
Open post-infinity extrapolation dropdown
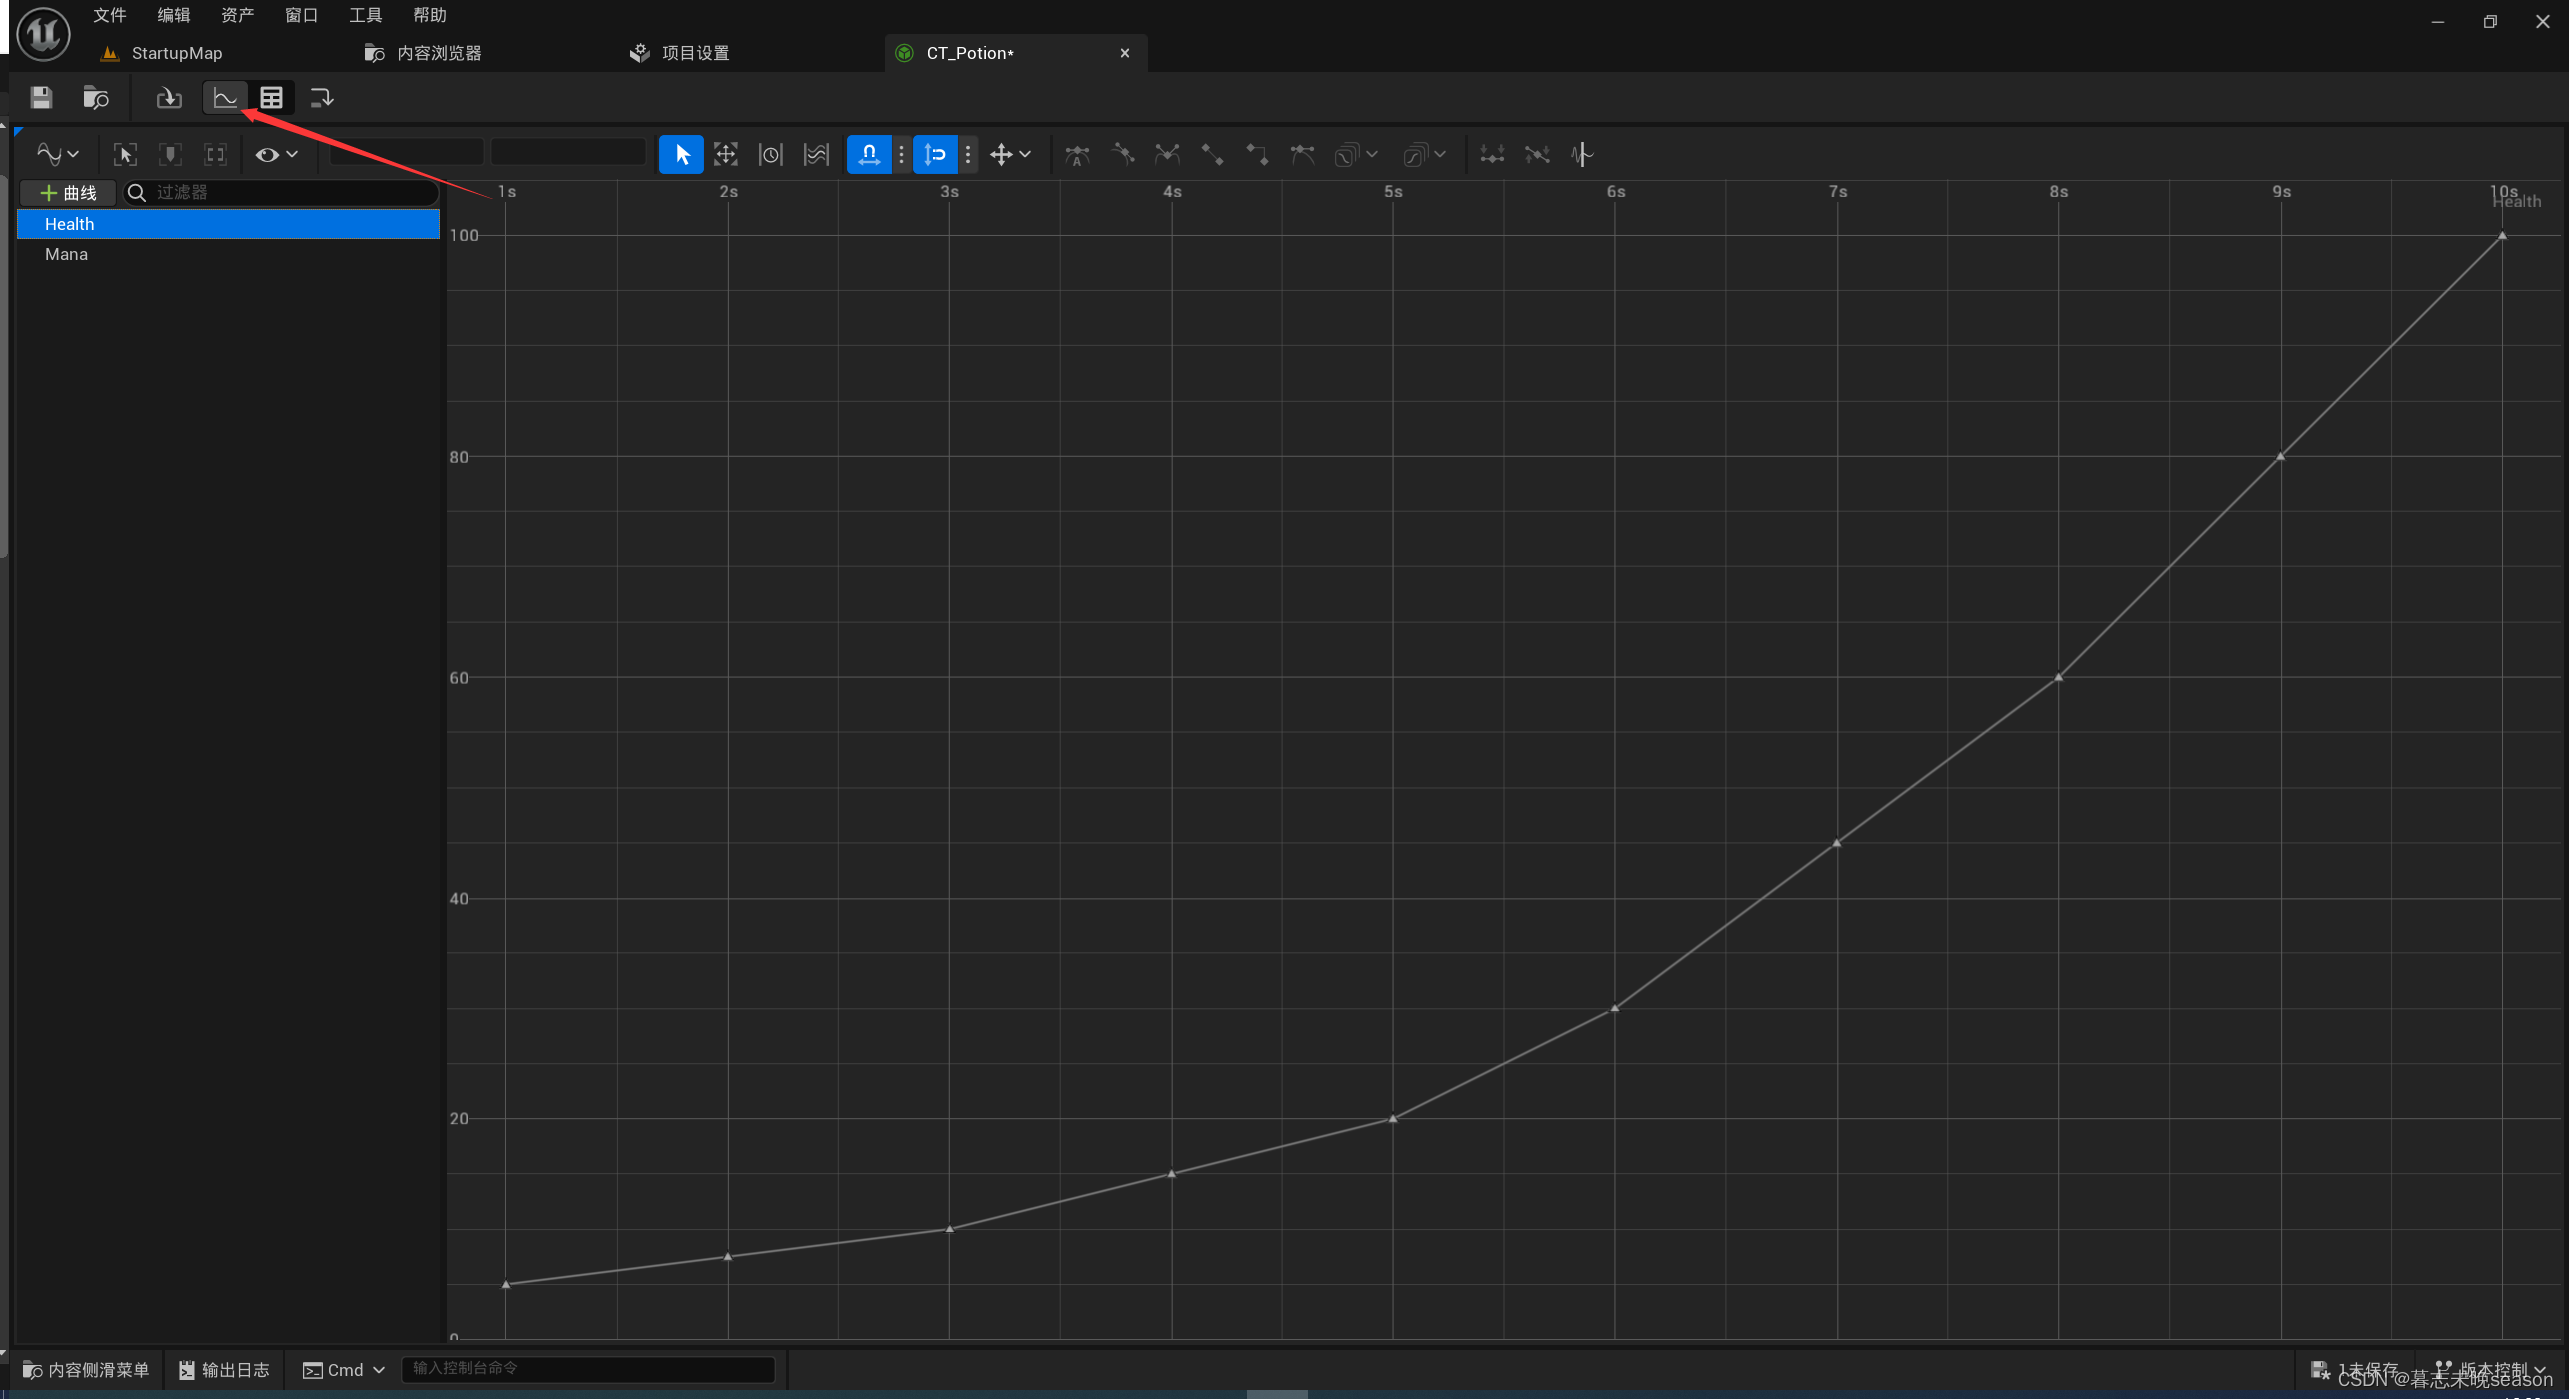[x=1424, y=154]
